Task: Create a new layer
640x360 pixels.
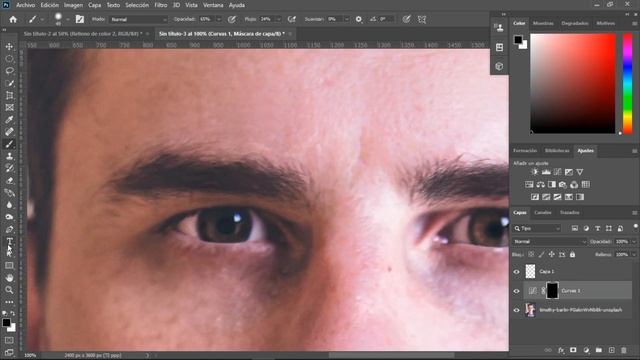Action: (611, 350)
